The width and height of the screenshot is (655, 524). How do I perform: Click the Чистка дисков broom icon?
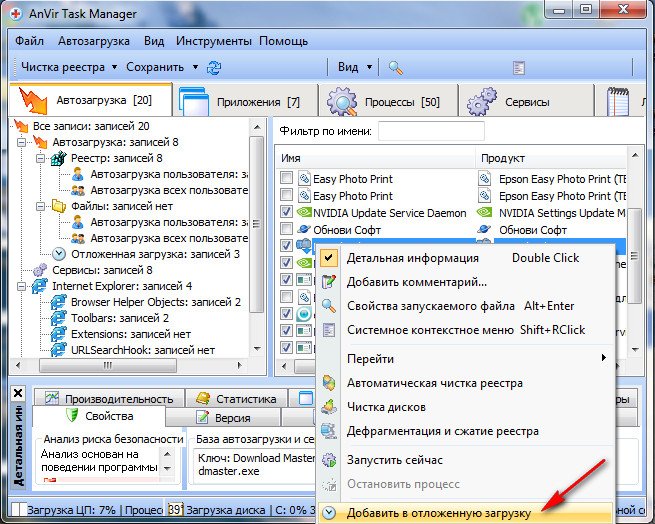329,407
